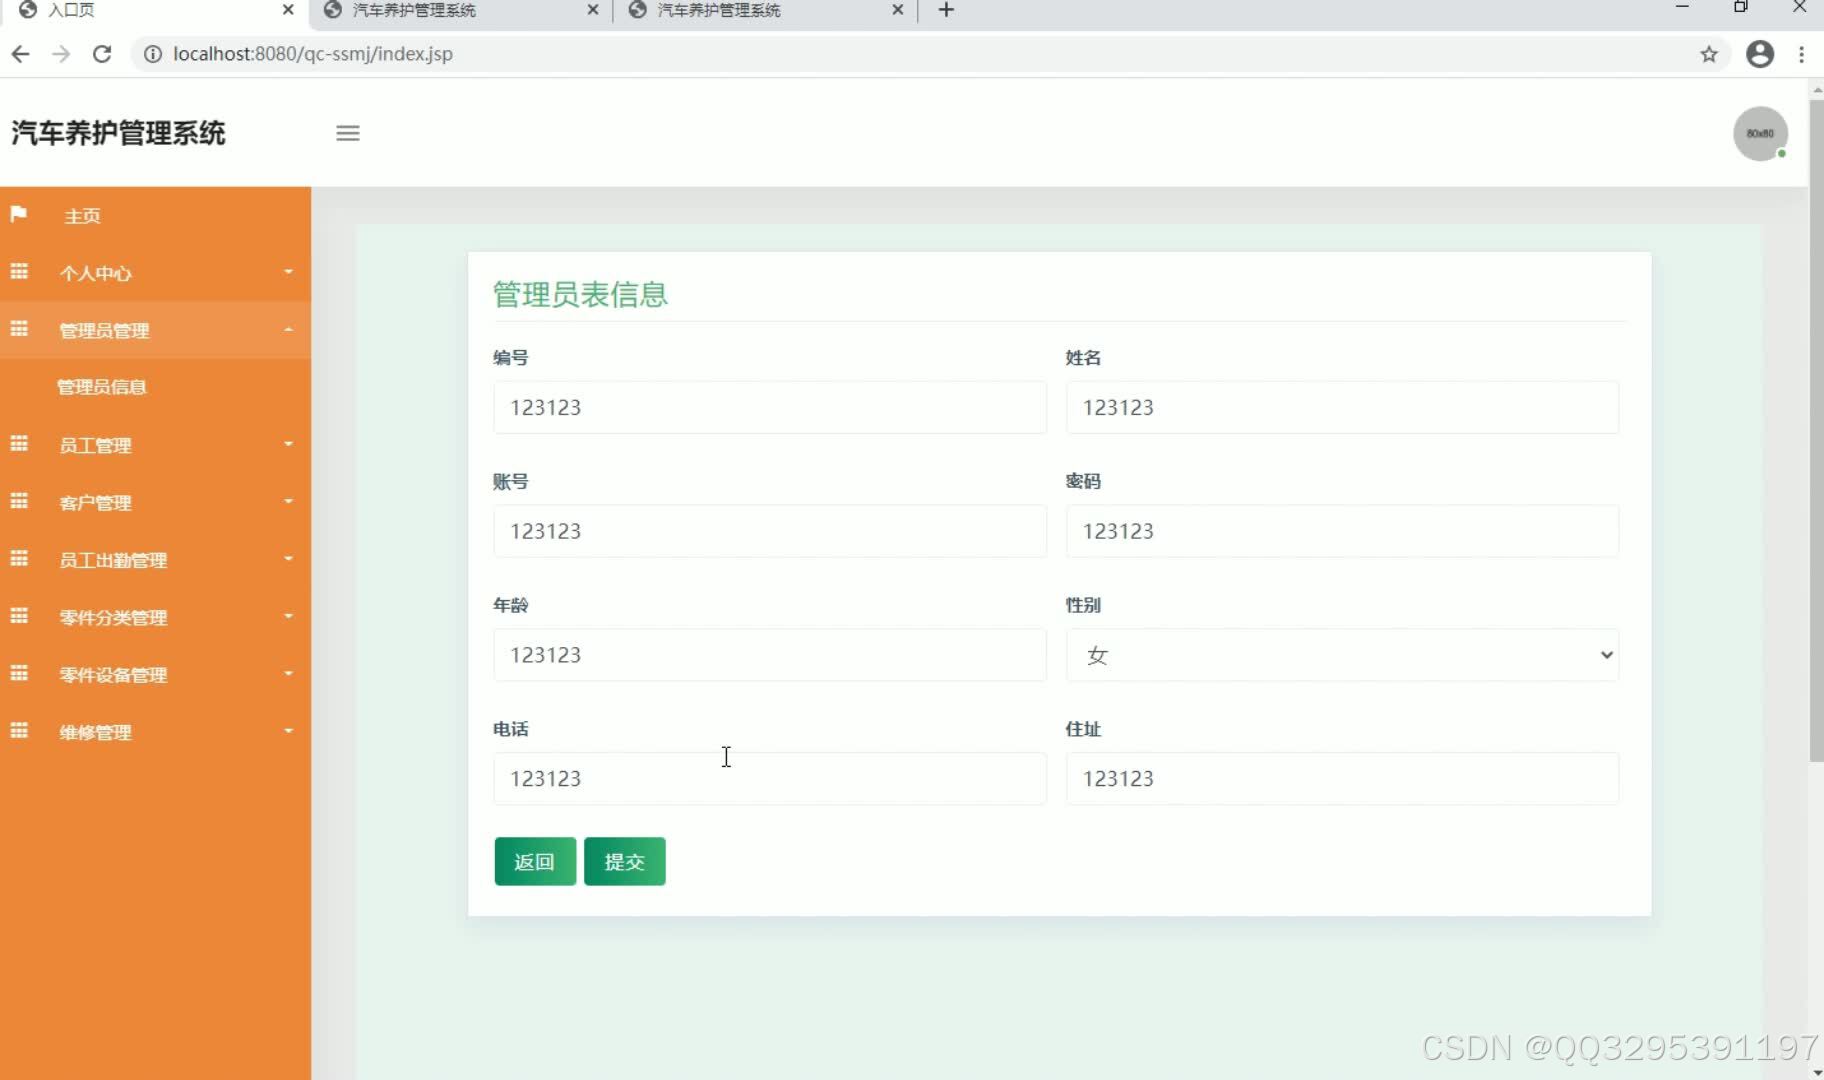Click grid icon beside 维修管理
Image resolution: width=1824 pixels, height=1080 pixels.
[x=19, y=731]
